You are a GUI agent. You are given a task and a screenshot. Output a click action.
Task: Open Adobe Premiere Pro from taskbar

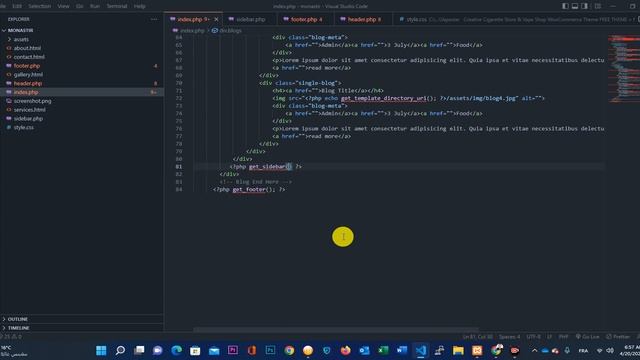click(233, 350)
